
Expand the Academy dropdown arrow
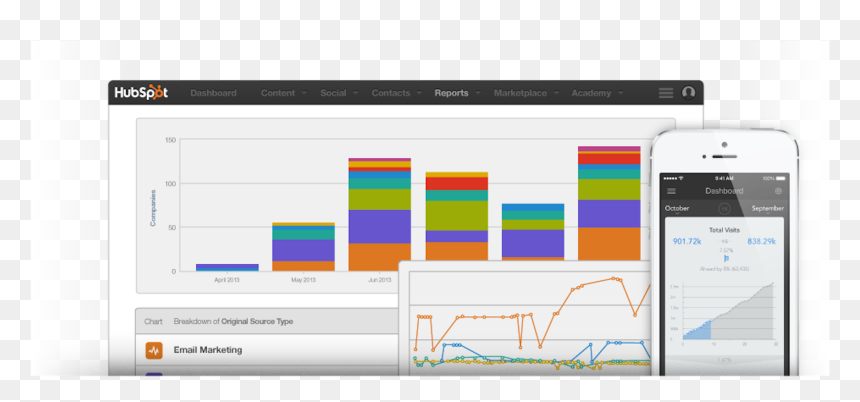(x=620, y=93)
